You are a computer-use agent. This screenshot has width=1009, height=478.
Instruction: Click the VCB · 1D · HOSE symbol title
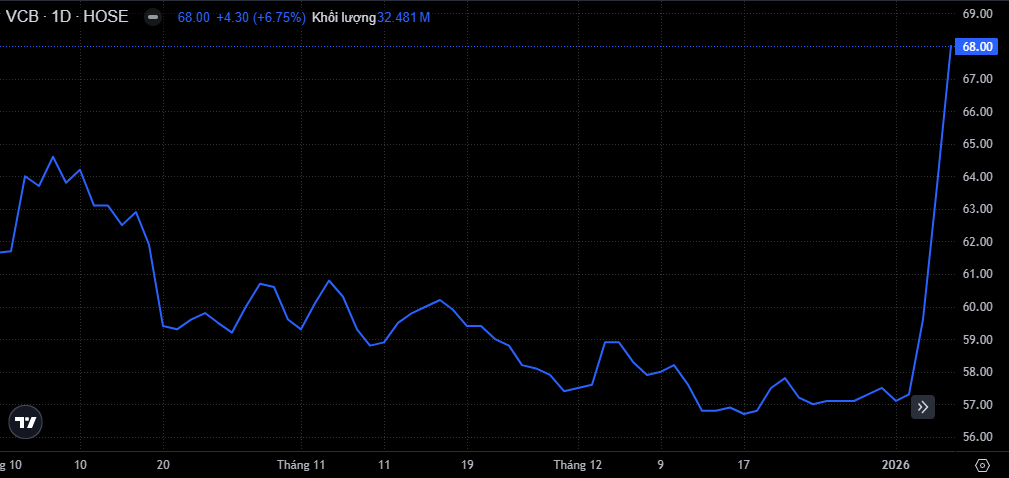coord(67,17)
